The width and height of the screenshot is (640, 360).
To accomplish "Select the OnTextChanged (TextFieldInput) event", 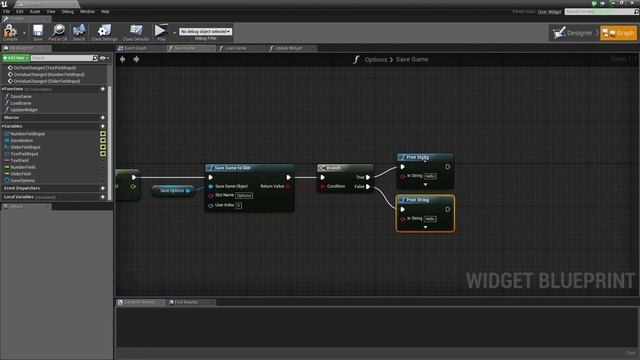I will pyautogui.click(x=44, y=68).
